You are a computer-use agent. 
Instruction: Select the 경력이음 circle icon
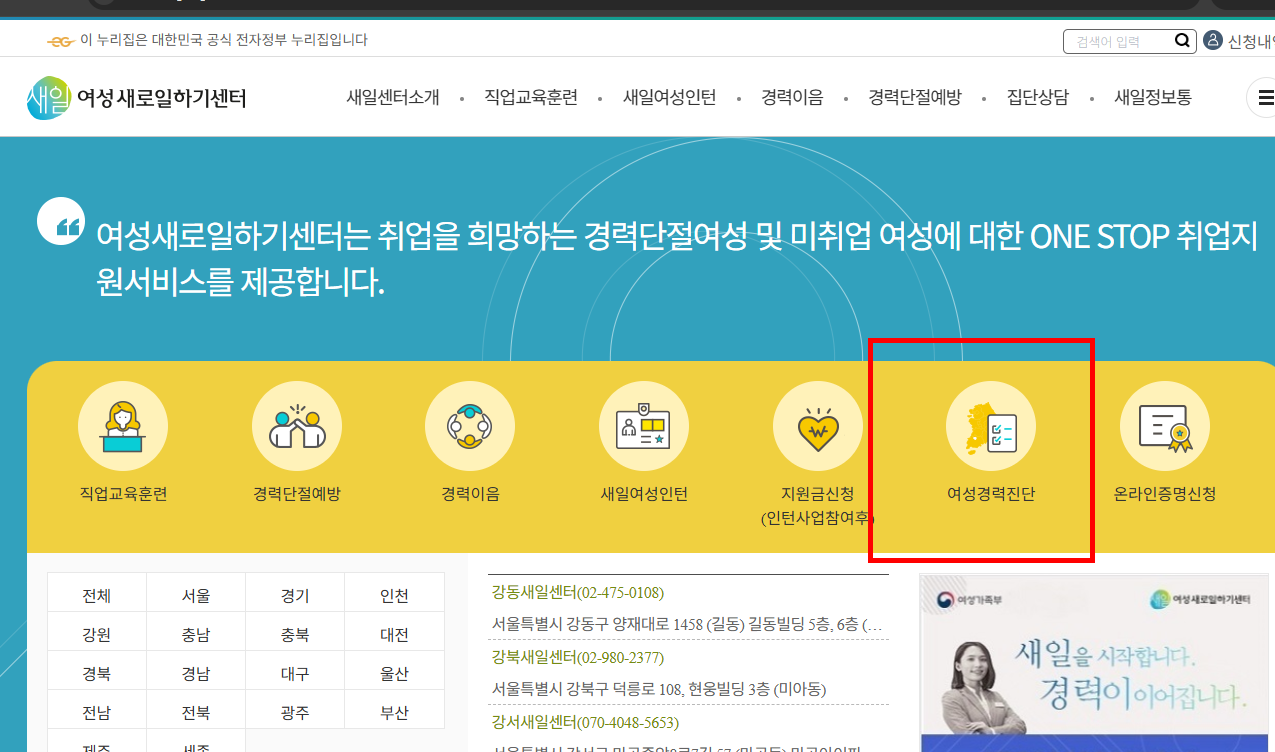(470, 425)
